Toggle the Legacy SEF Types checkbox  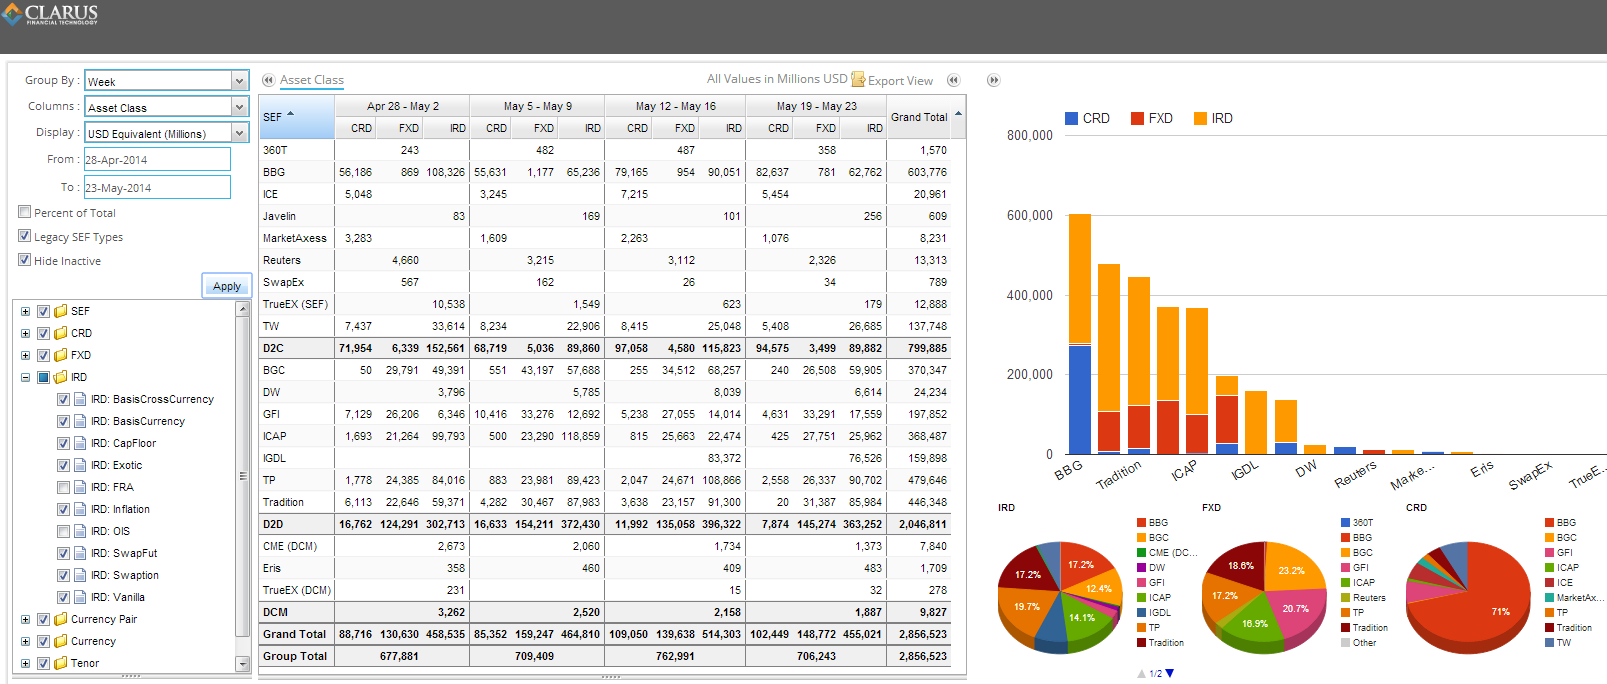point(25,236)
